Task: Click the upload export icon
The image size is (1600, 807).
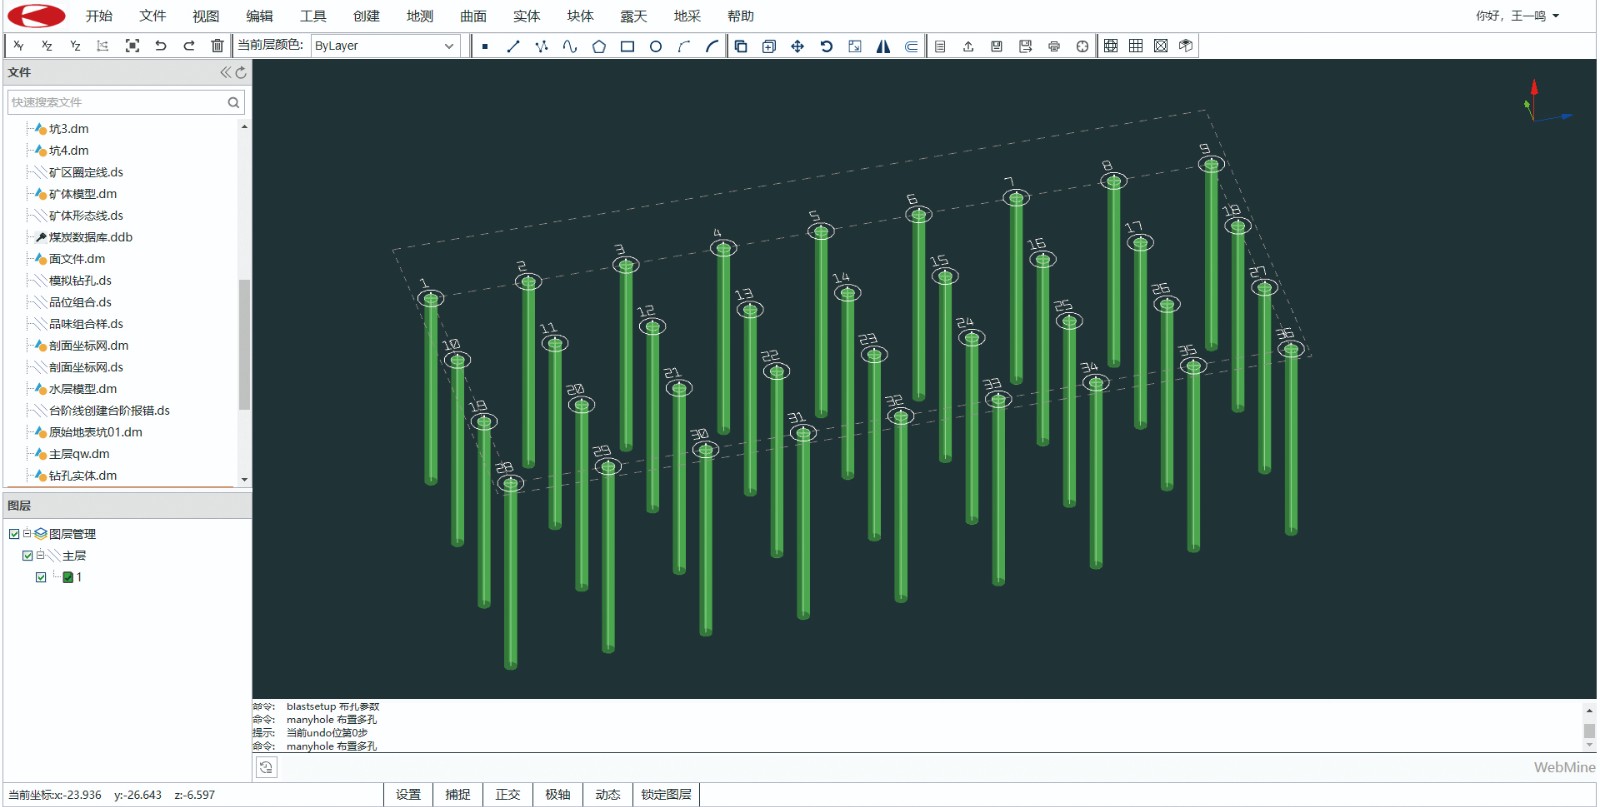Action: tap(968, 46)
